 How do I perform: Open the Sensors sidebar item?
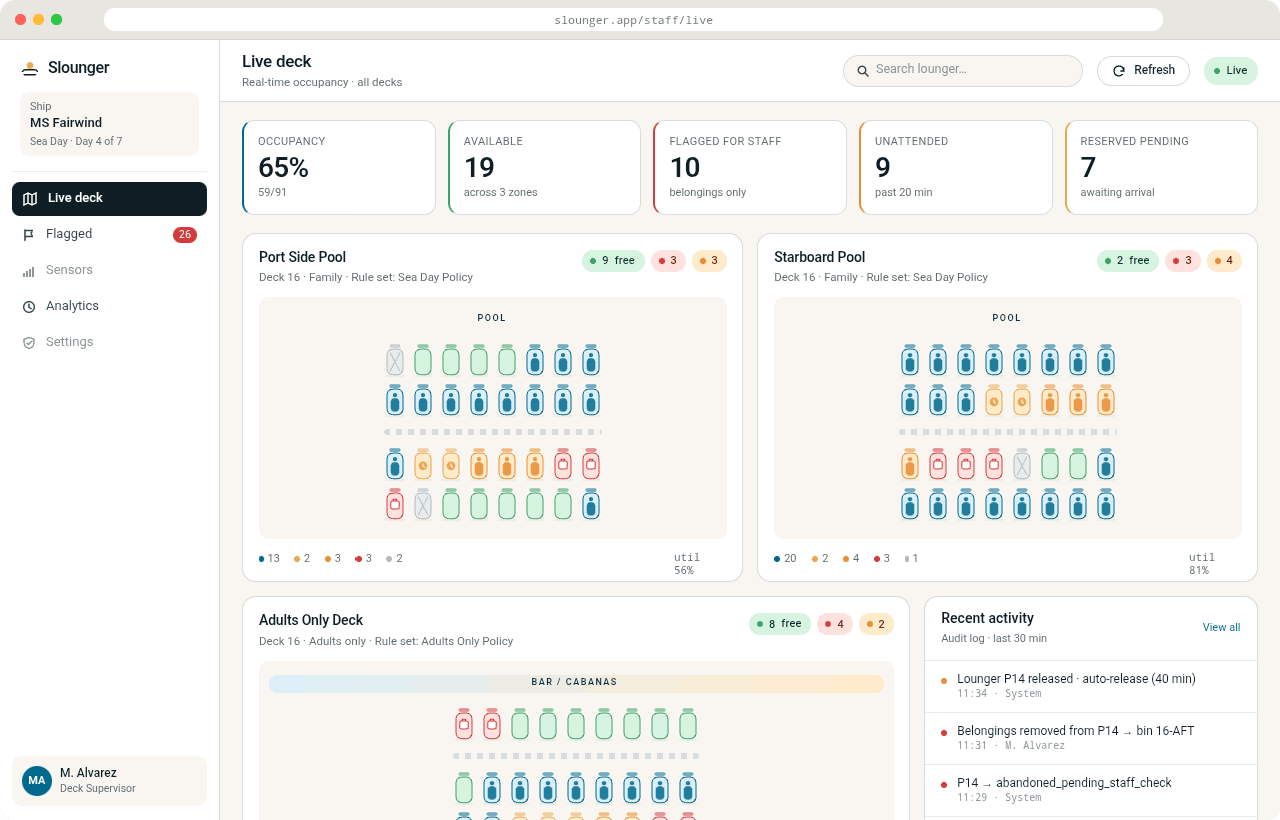[x=109, y=270]
